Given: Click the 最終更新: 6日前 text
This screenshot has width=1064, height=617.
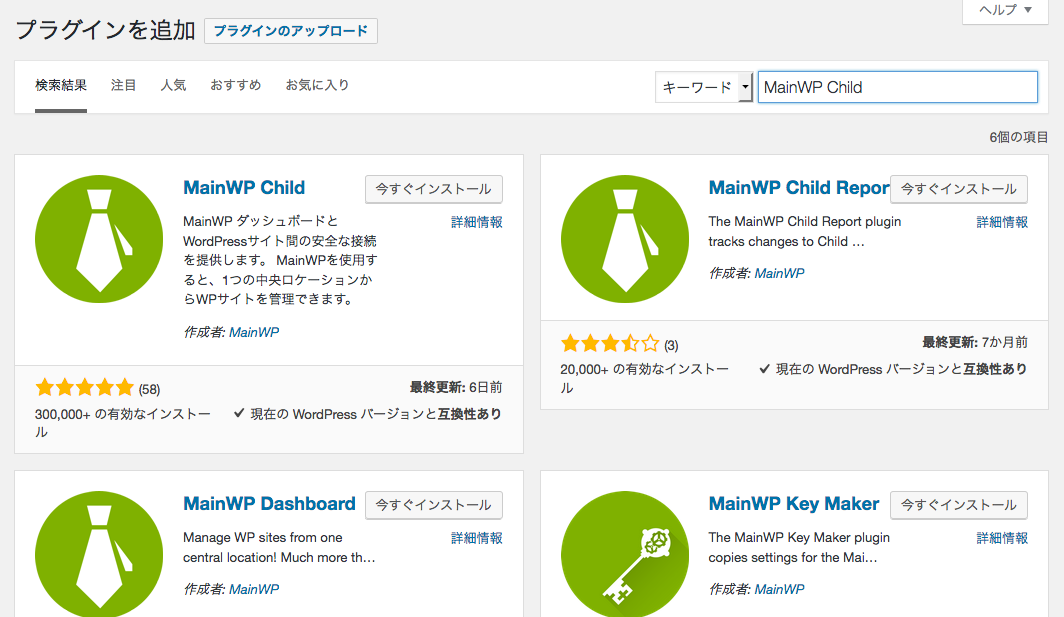Looking at the screenshot, I should pos(456,388).
